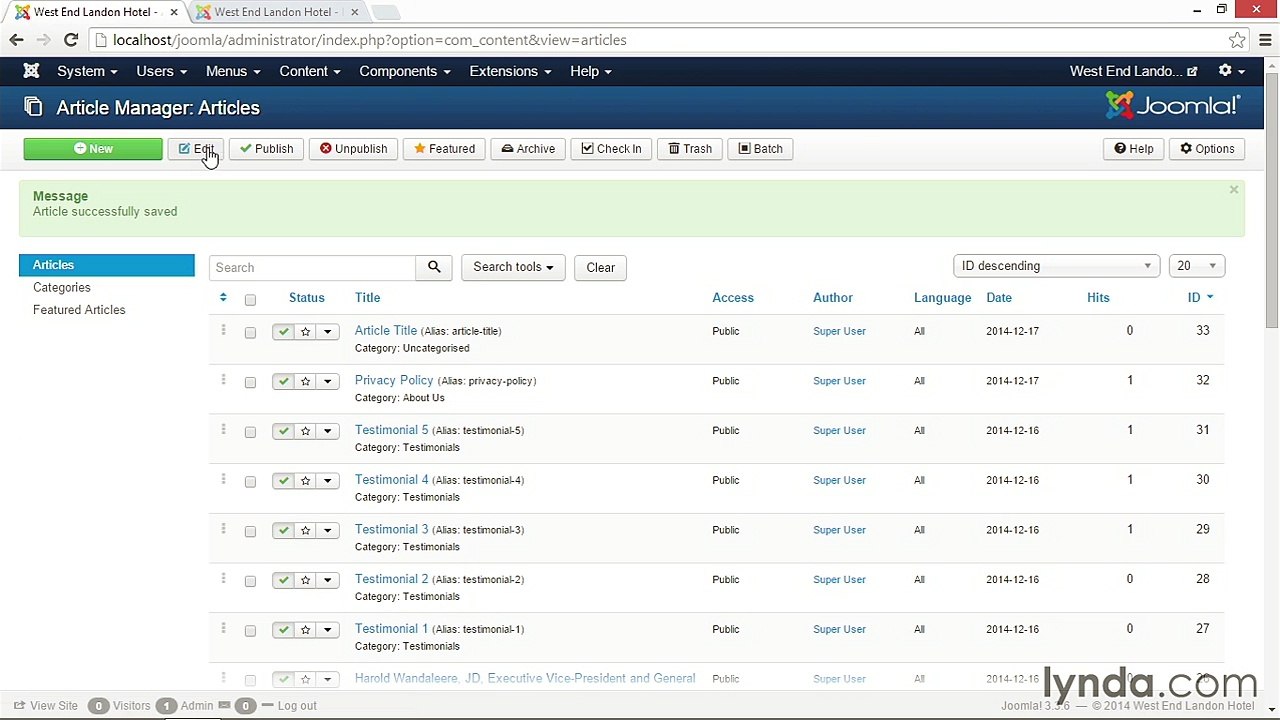The image size is (1280, 720).
Task: Toggle the featured star of Testimonial 3
Action: (x=305, y=530)
